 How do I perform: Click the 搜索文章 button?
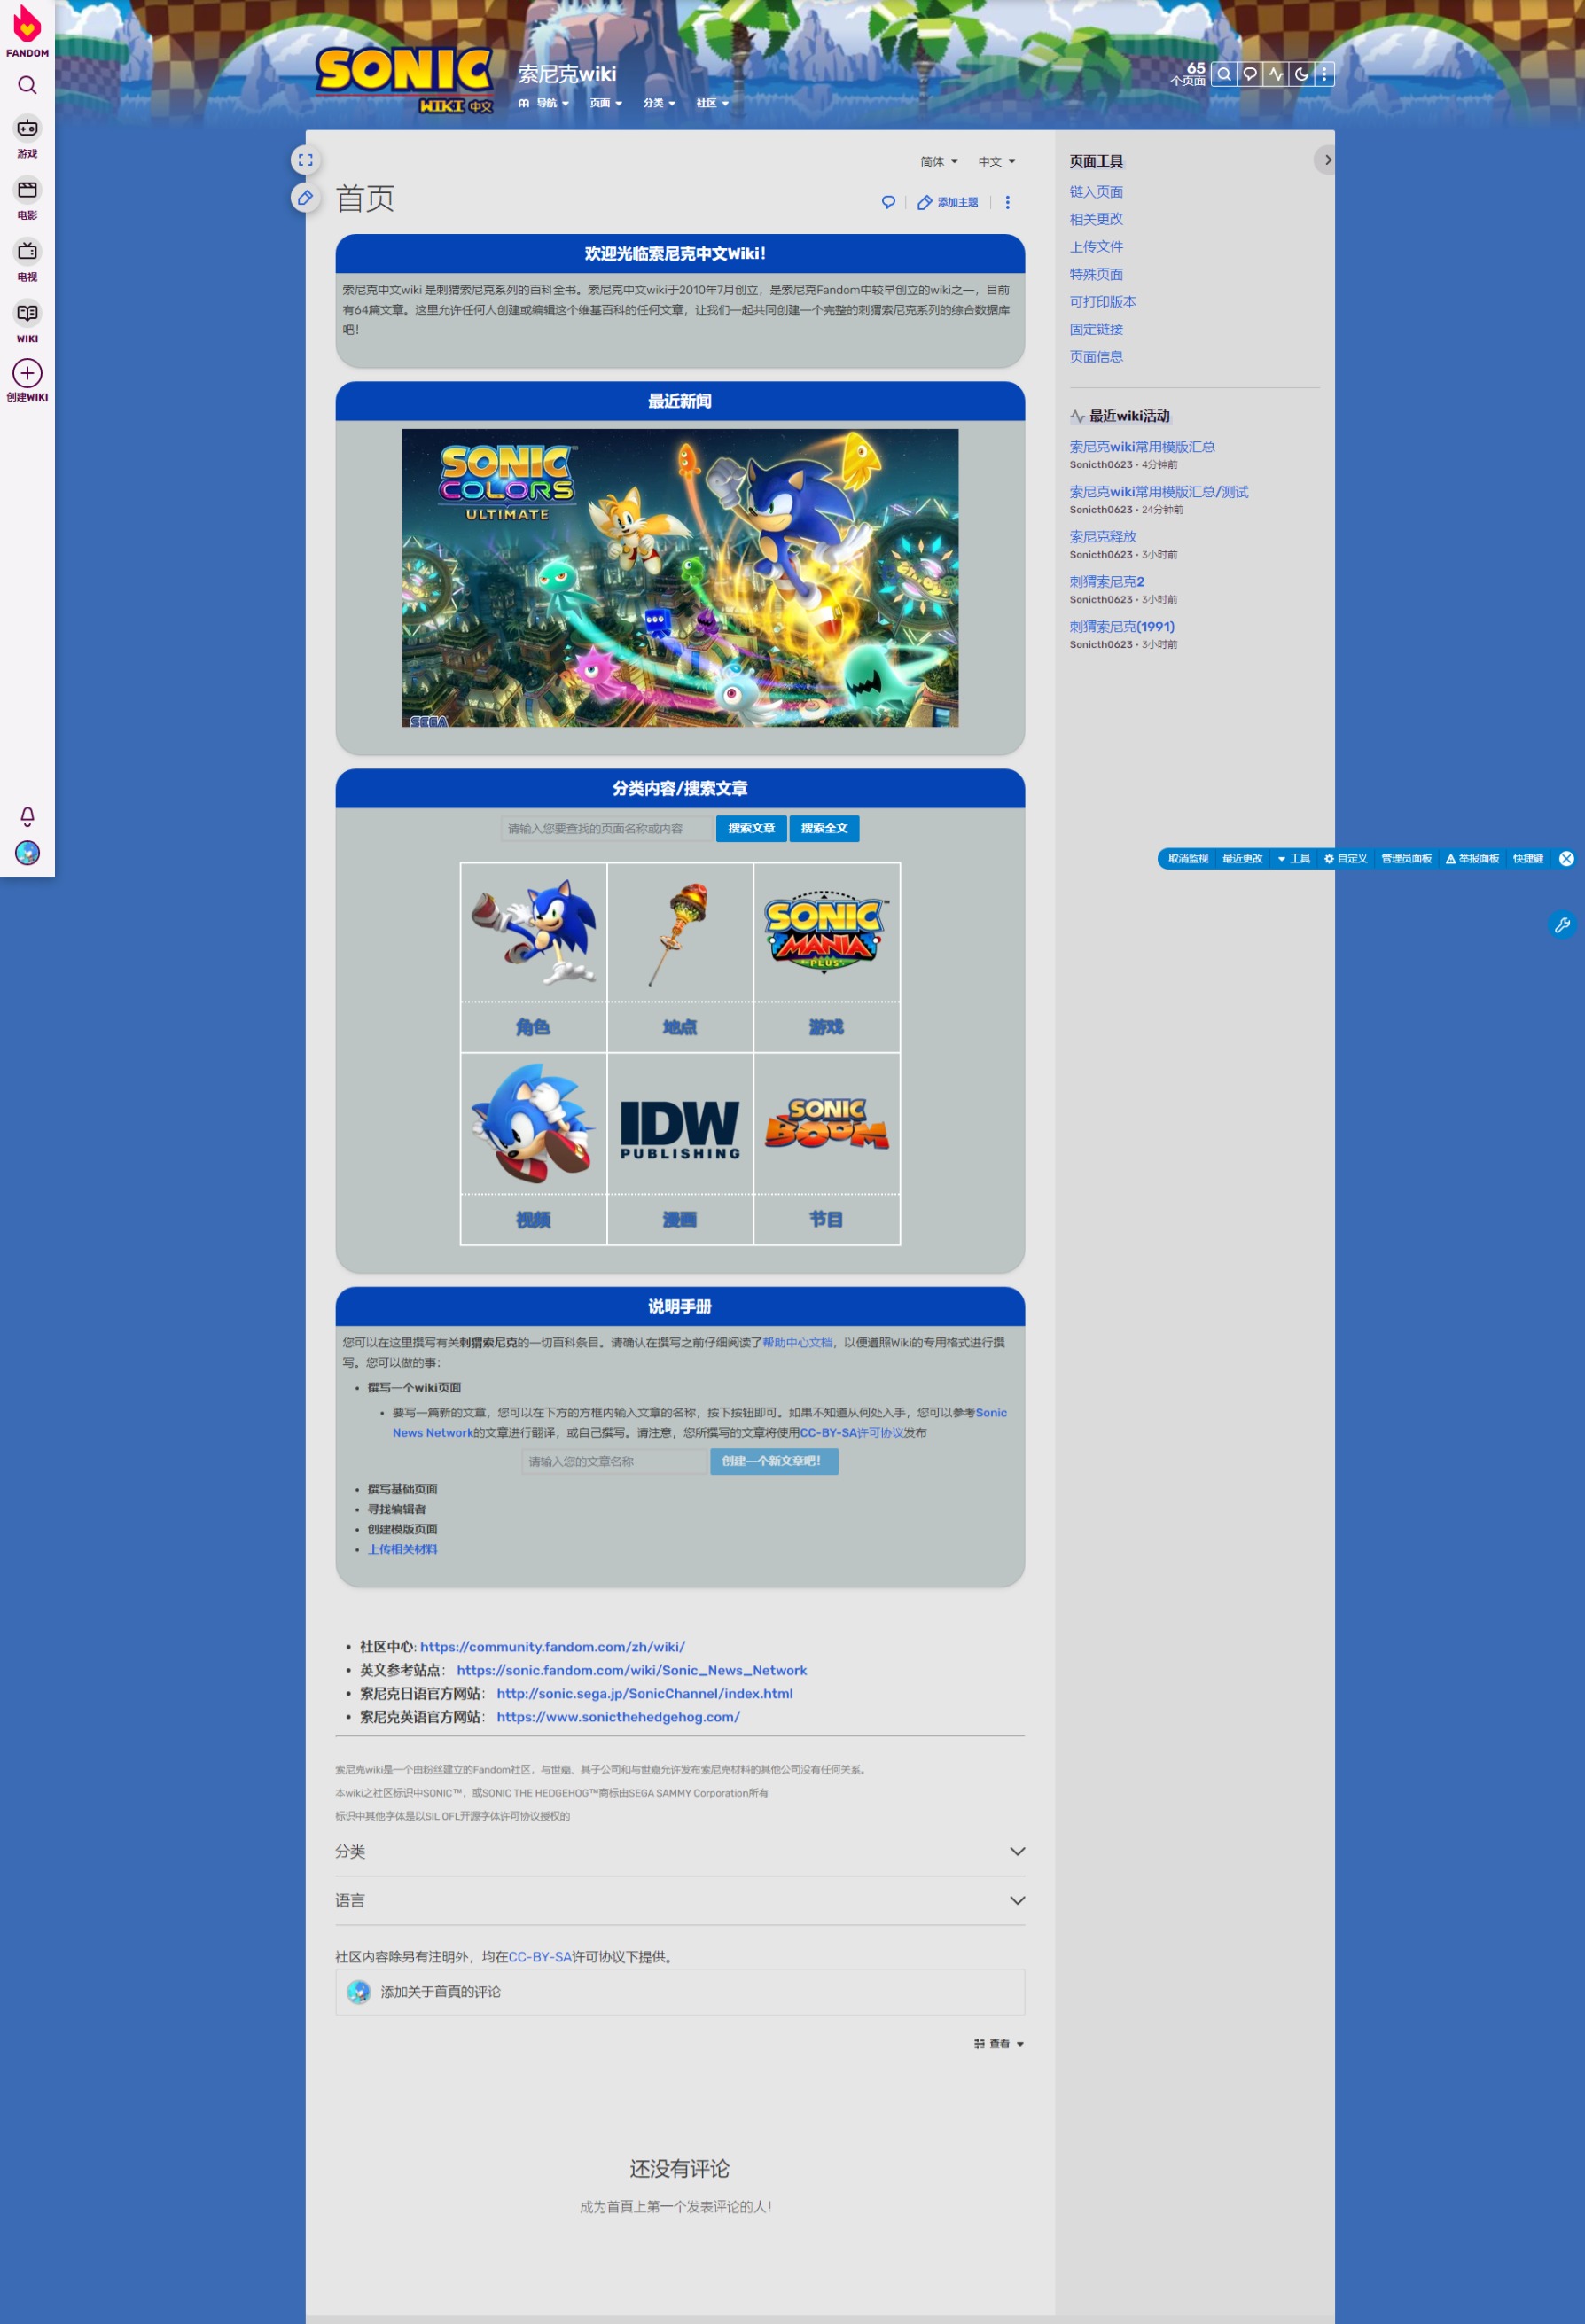(751, 828)
